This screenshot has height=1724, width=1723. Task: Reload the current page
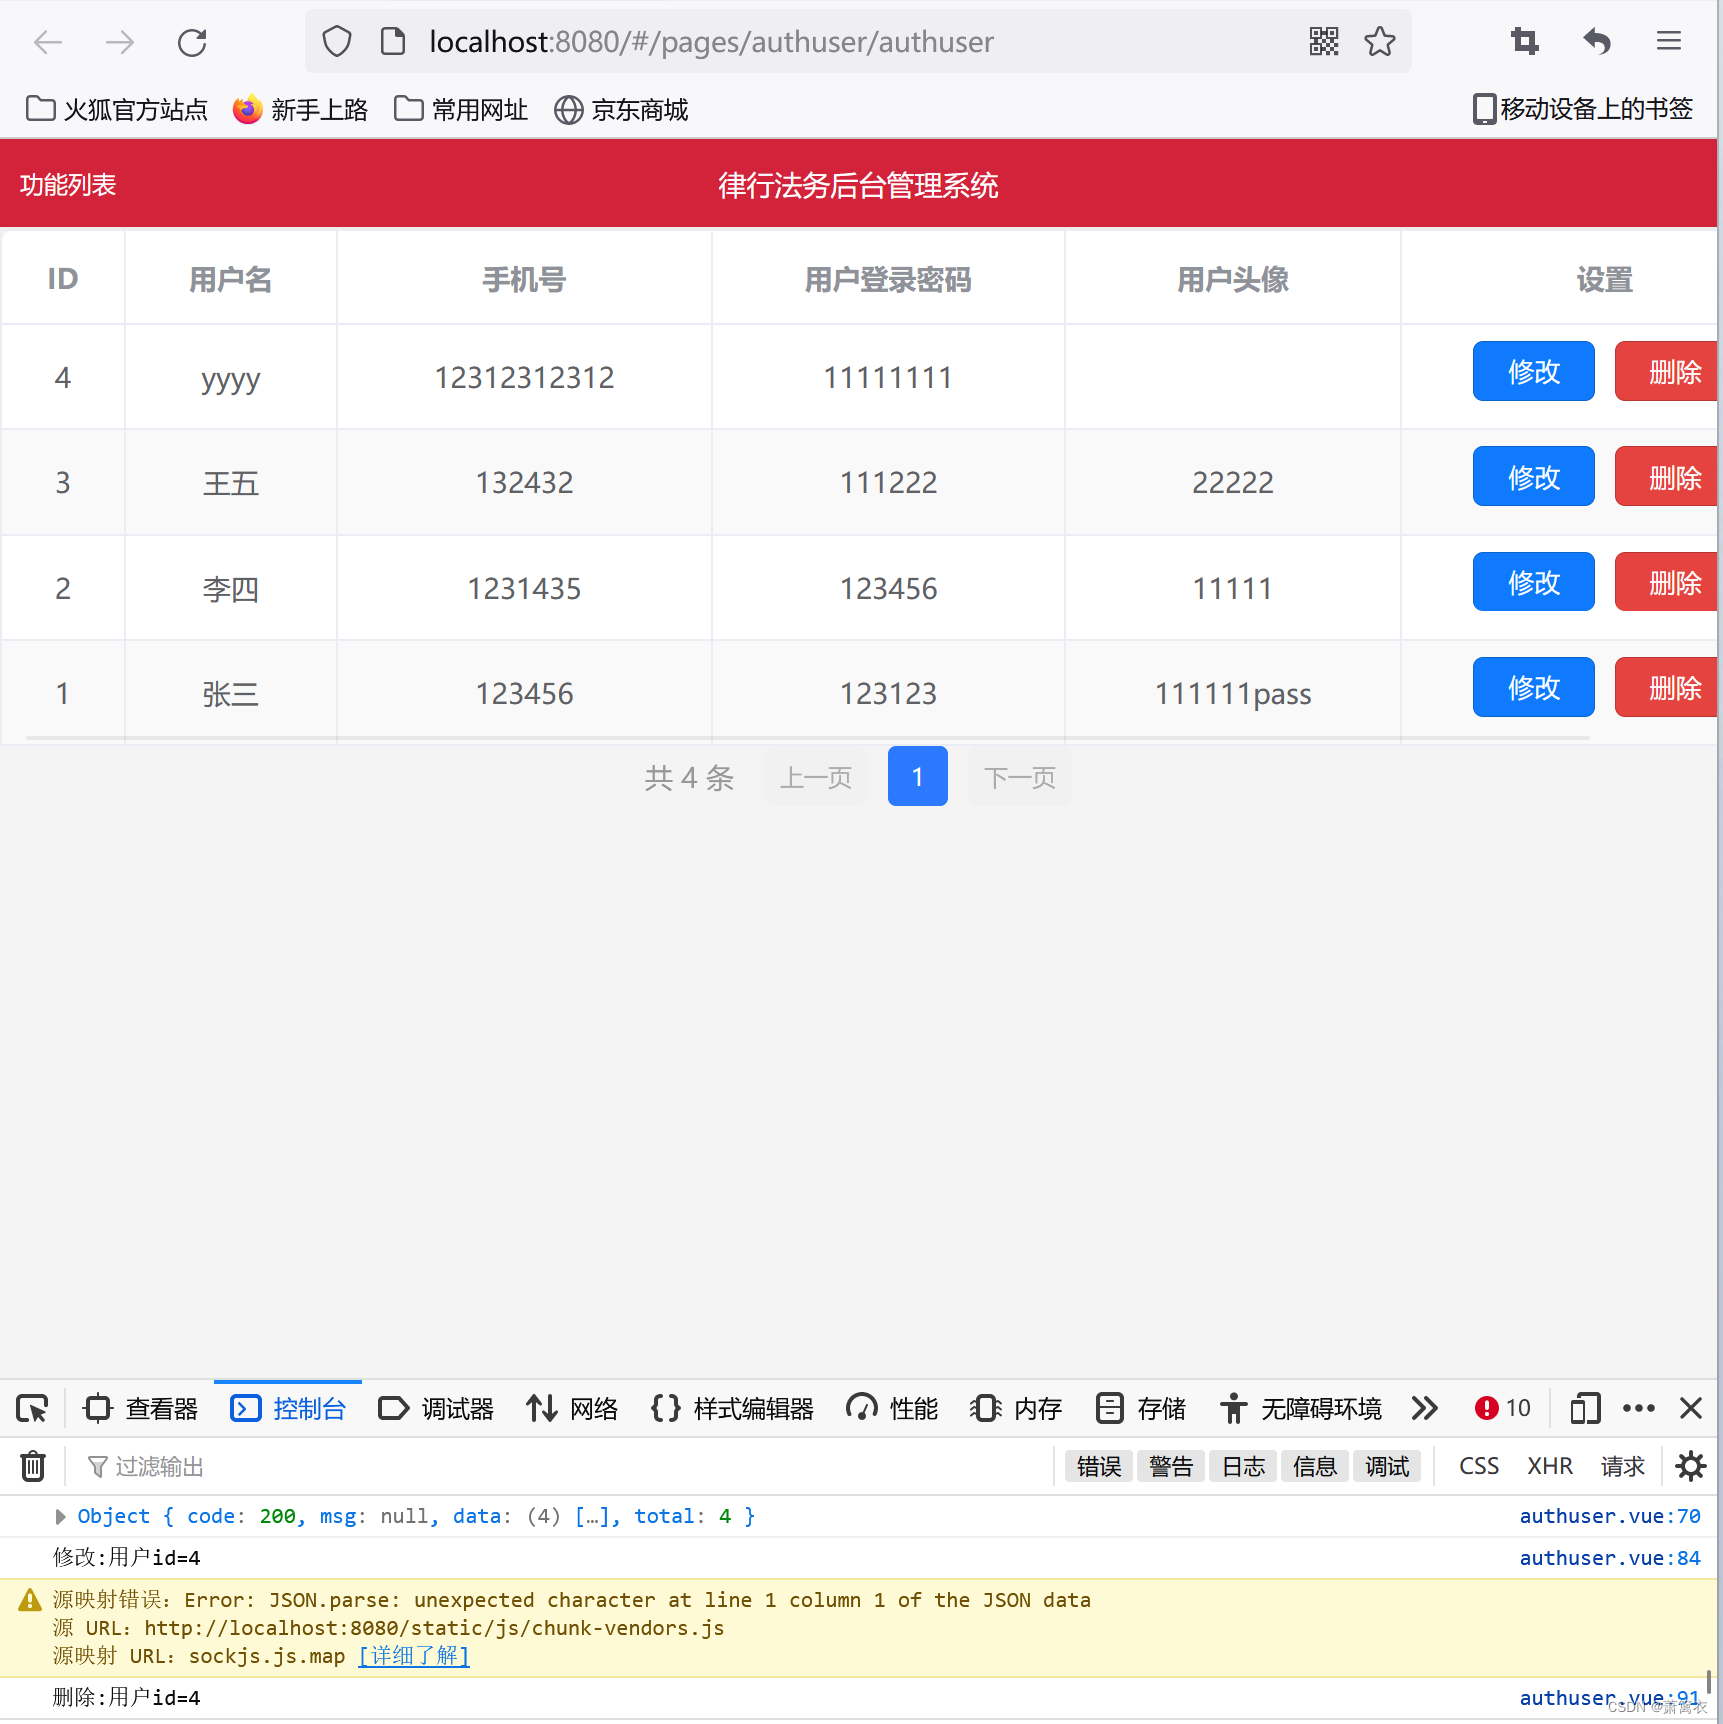pos(192,42)
